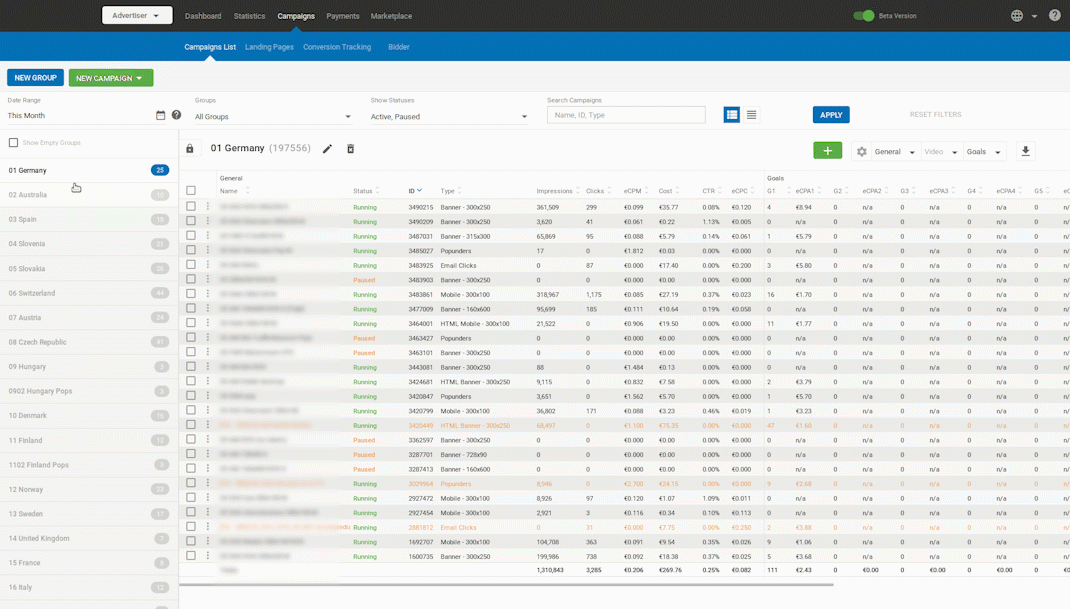The width and height of the screenshot is (1070, 609).
Task: Edit group name with the pencil icon
Action: (x=327, y=149)
